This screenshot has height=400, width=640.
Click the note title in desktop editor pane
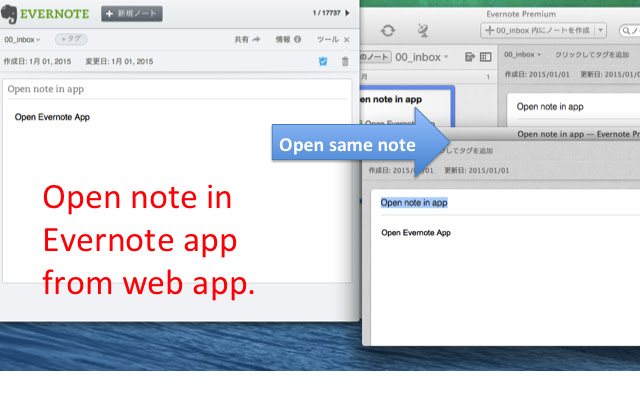click(x=550, y=107)
